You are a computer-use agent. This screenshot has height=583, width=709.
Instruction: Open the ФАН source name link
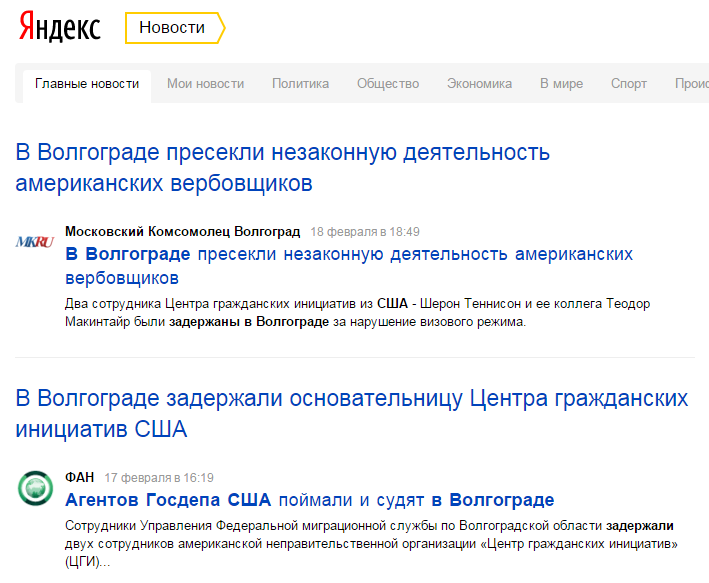click(80, 478)
